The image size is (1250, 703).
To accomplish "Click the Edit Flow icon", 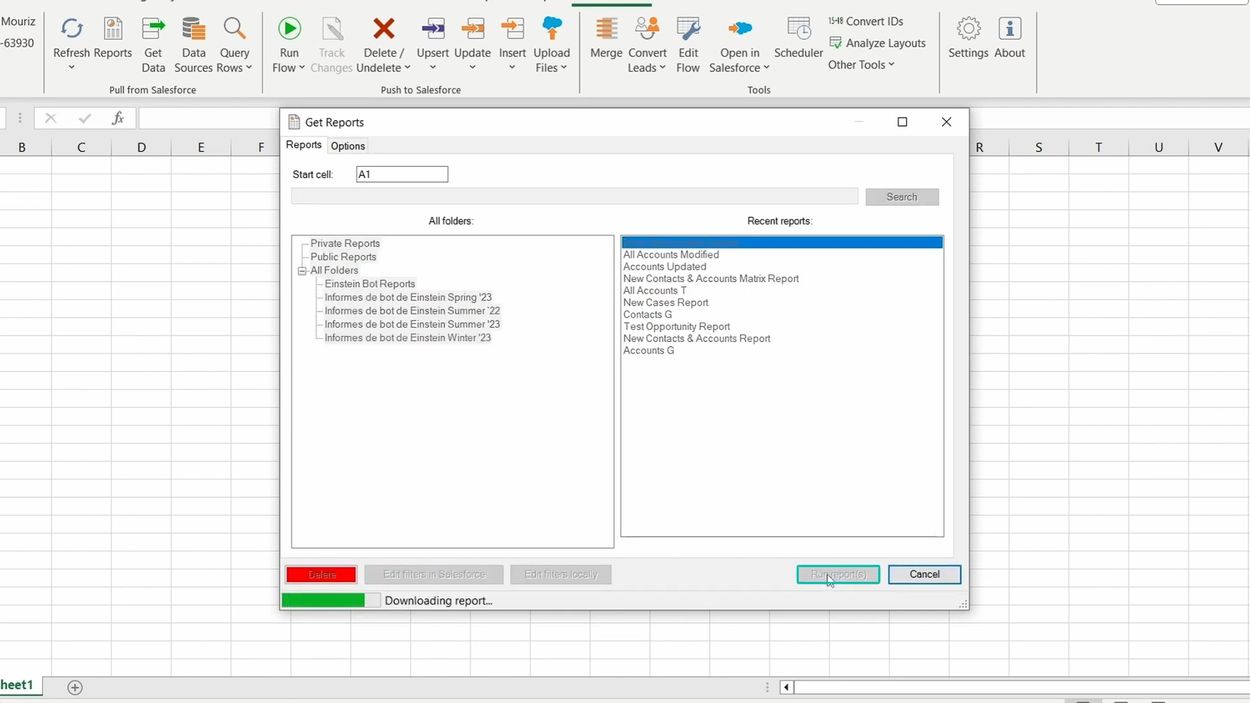I will point(688,28).
